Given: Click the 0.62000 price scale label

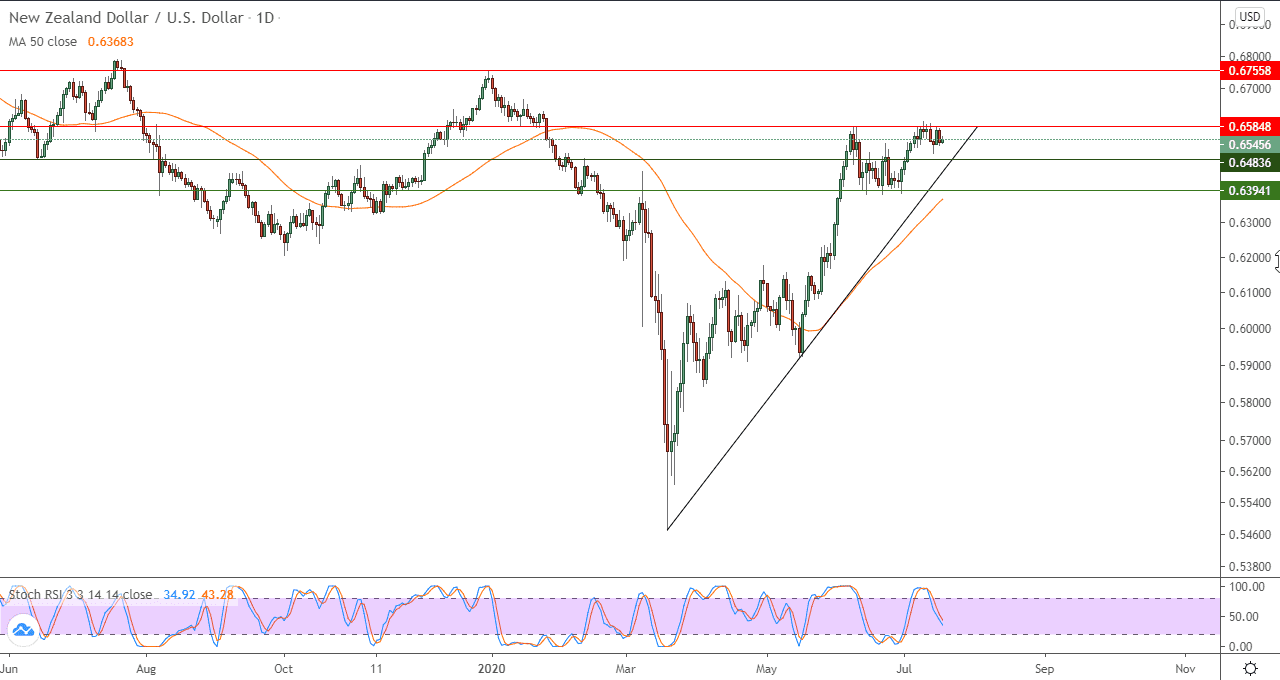Looking at the screenshot, I should 1250,258.
